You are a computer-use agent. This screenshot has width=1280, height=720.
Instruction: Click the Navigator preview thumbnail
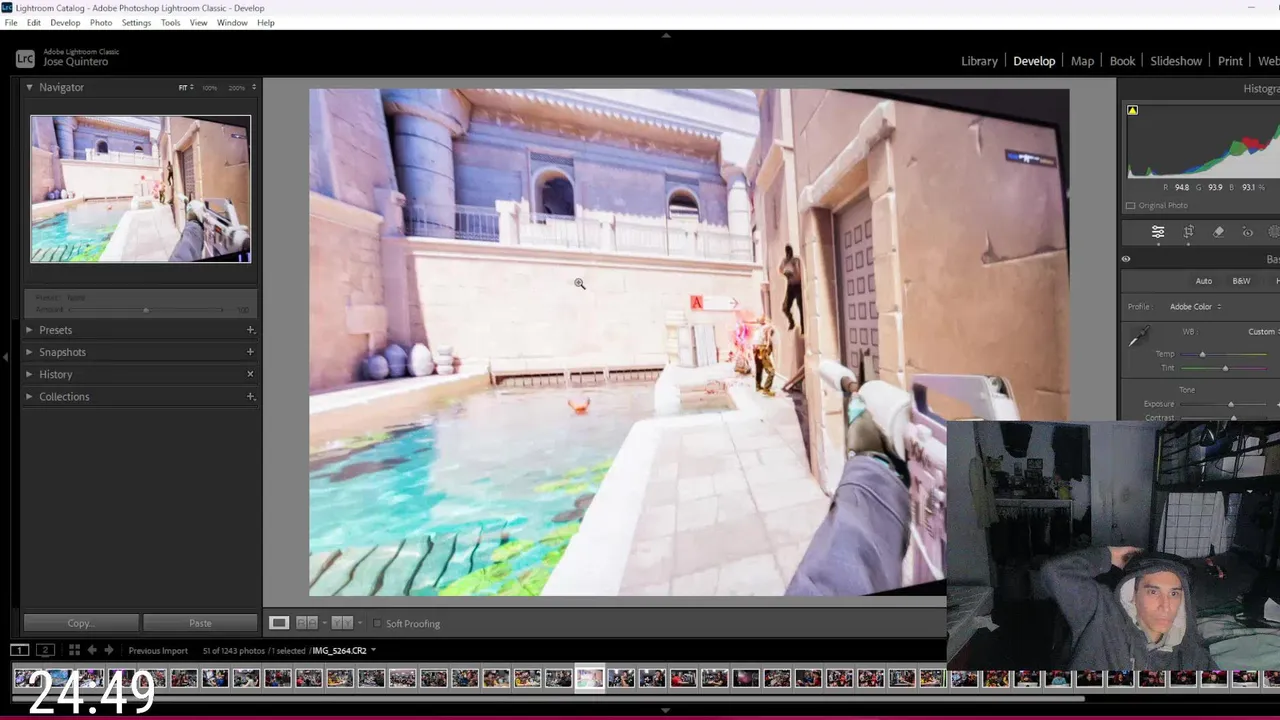(x=140, y=189)
